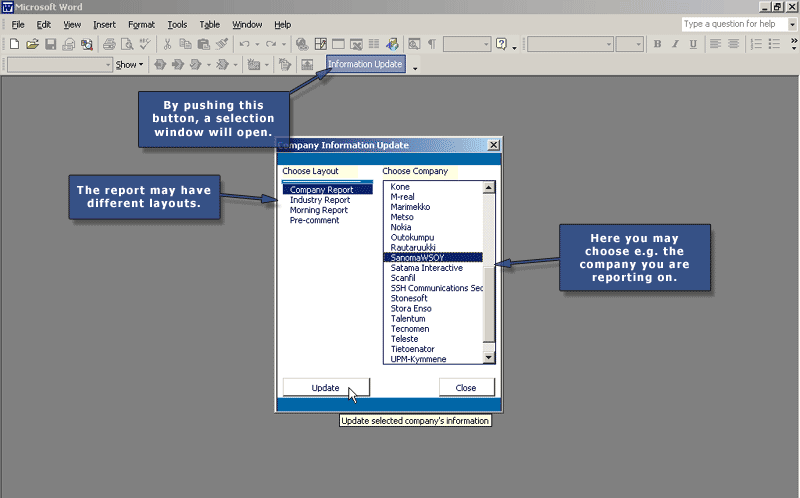Insert a Microsoft Excel worksheet
Screen dimensions: 800x498
point(356,44)
